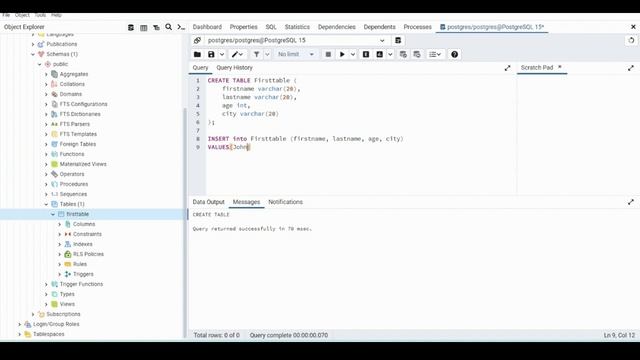Maximize the Scratch Pad panel
The height and width of the screenshot is (360, 640).
631,68
